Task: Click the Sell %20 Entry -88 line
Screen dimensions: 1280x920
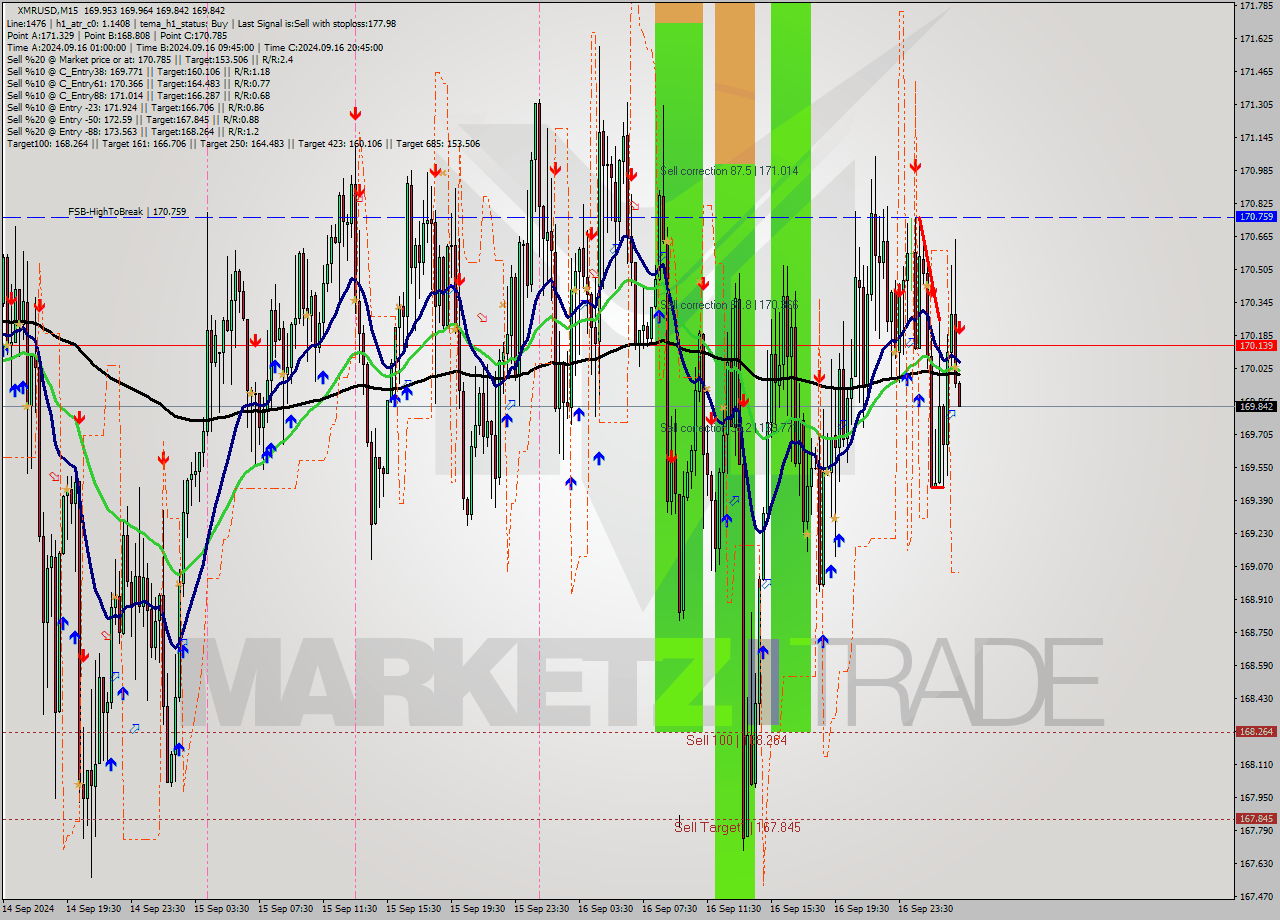Action: tap(133, 132)
